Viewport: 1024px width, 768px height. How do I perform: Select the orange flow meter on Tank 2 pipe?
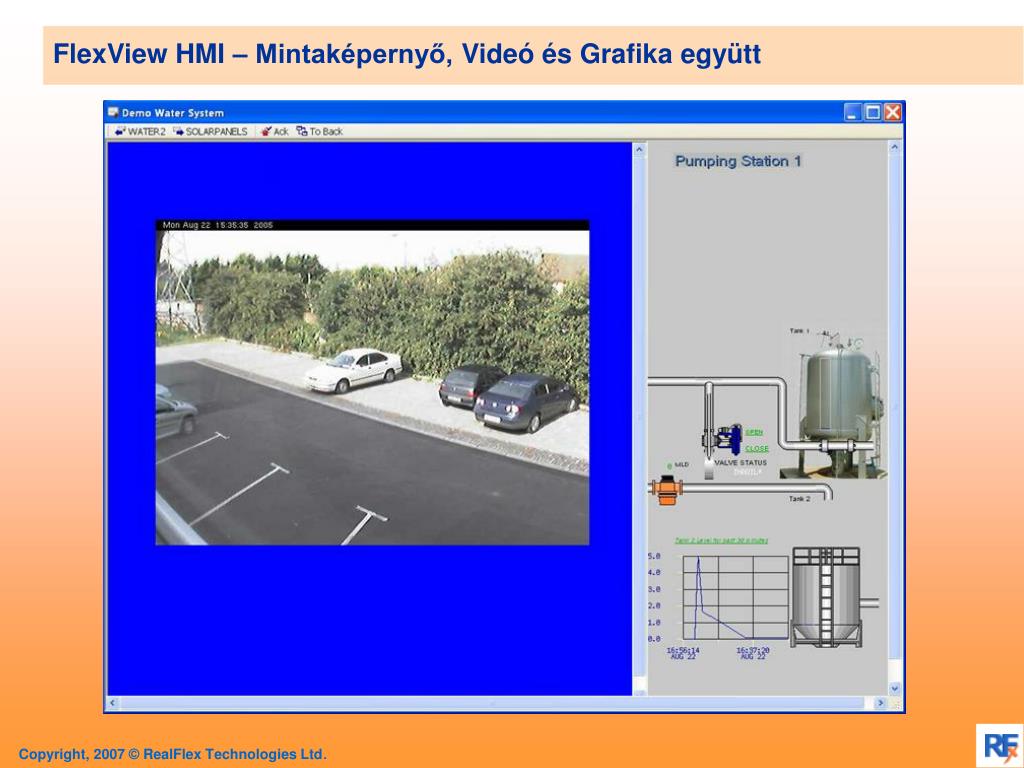[666, 489]
